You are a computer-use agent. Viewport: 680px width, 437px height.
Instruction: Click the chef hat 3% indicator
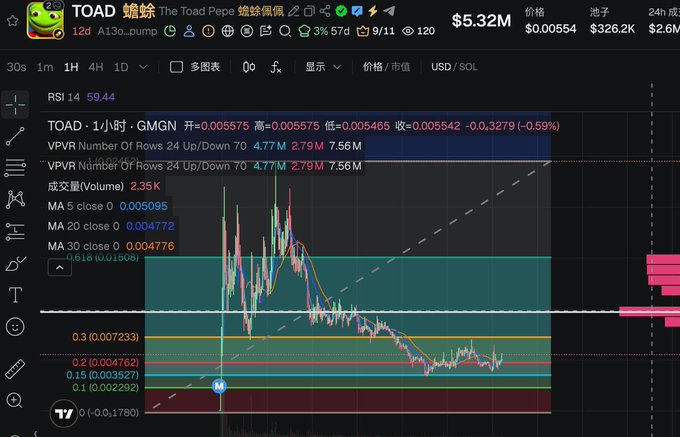(x=314, y=31)
